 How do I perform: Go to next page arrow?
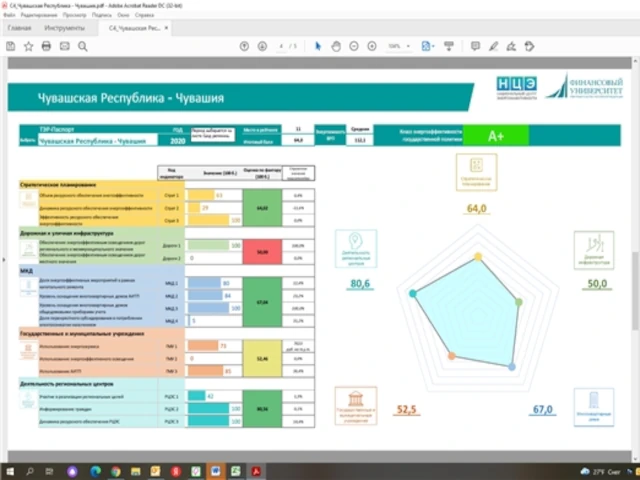[262, 46]
